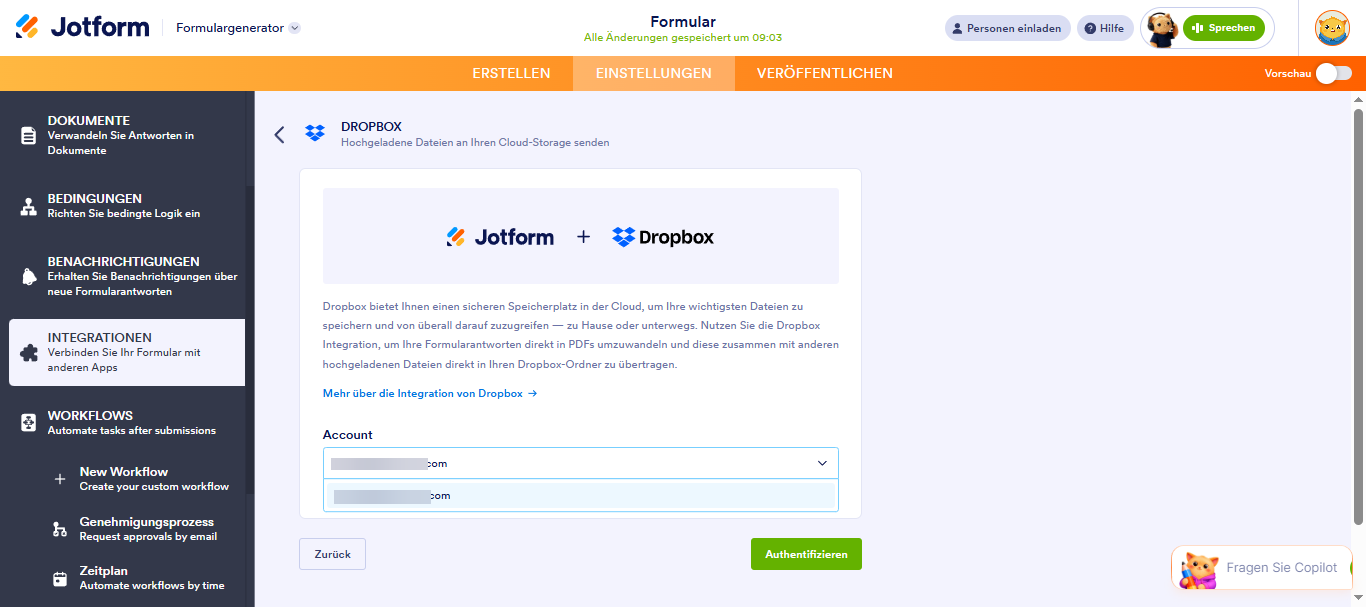
Task: Click the Jotform logo
Action: point(82,27)
